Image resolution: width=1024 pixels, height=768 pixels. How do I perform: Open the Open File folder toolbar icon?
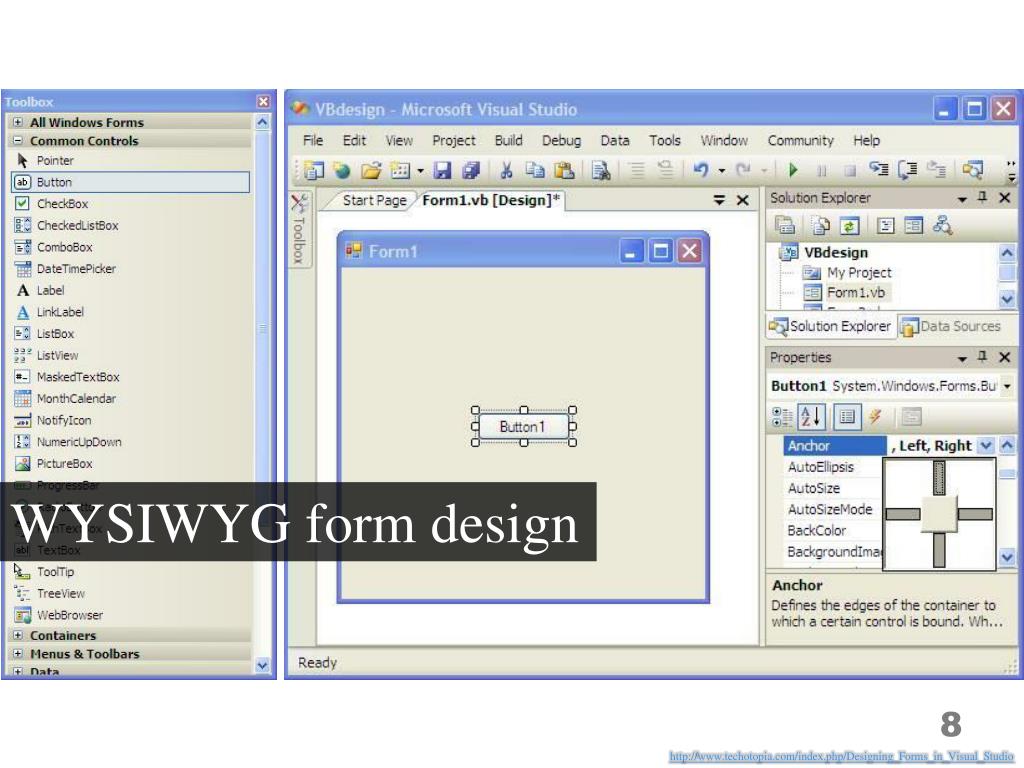tap(371, 171)
